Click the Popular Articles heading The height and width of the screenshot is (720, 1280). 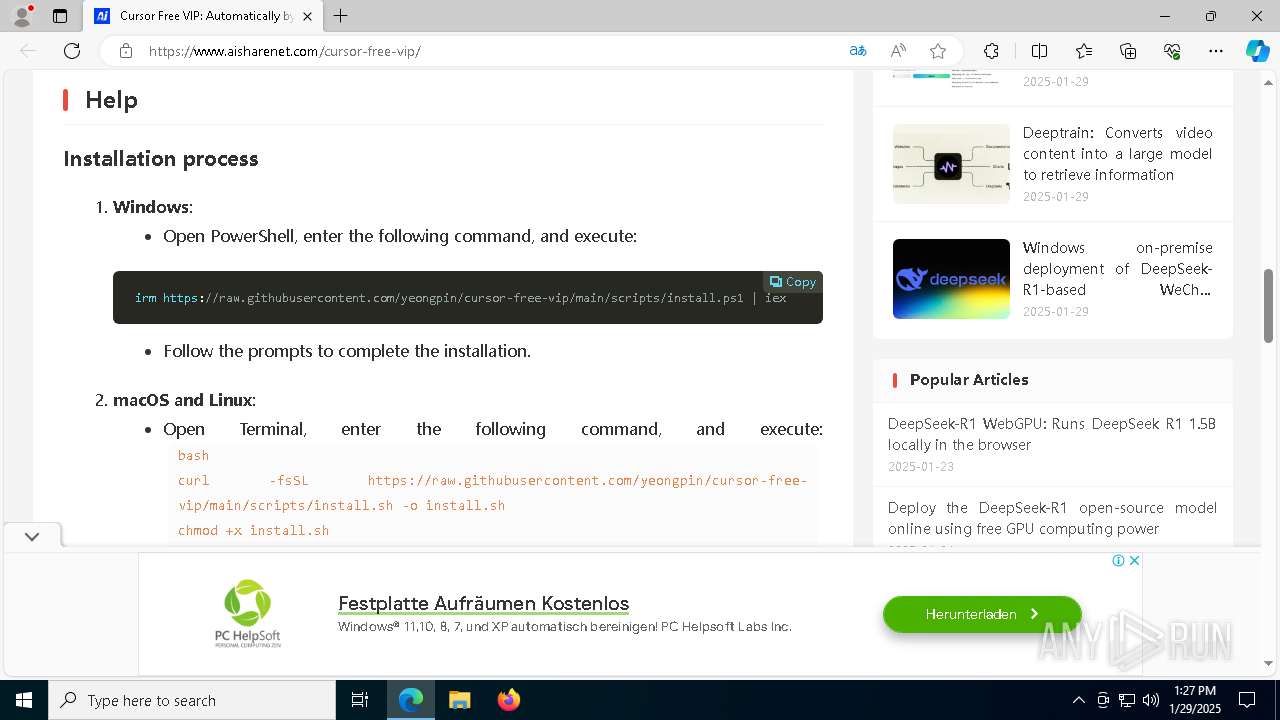pyautogui.click(x=969, y=379)
